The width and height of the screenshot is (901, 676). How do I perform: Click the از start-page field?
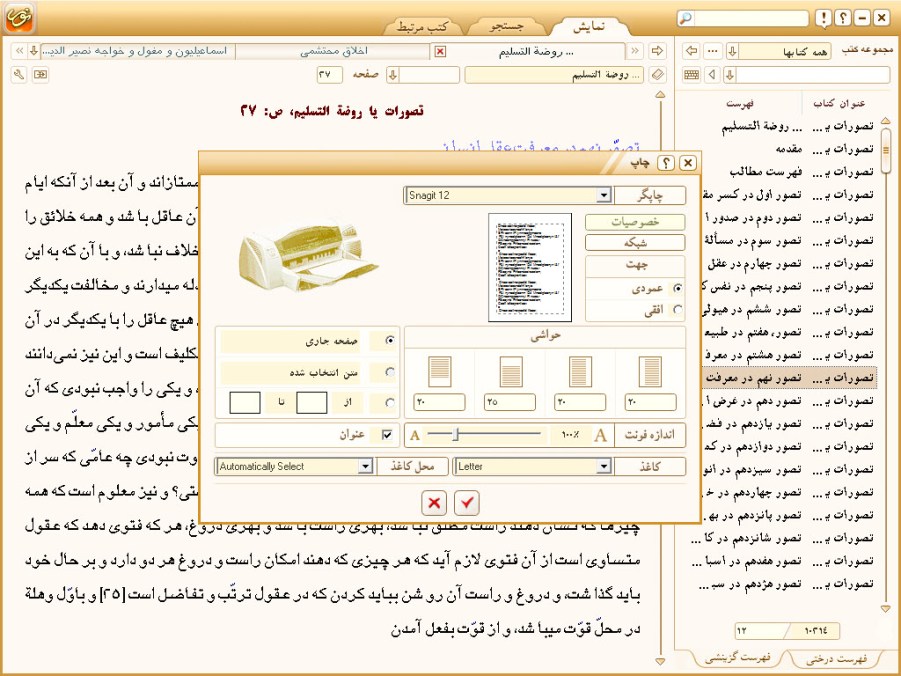[x=311, y=403]
